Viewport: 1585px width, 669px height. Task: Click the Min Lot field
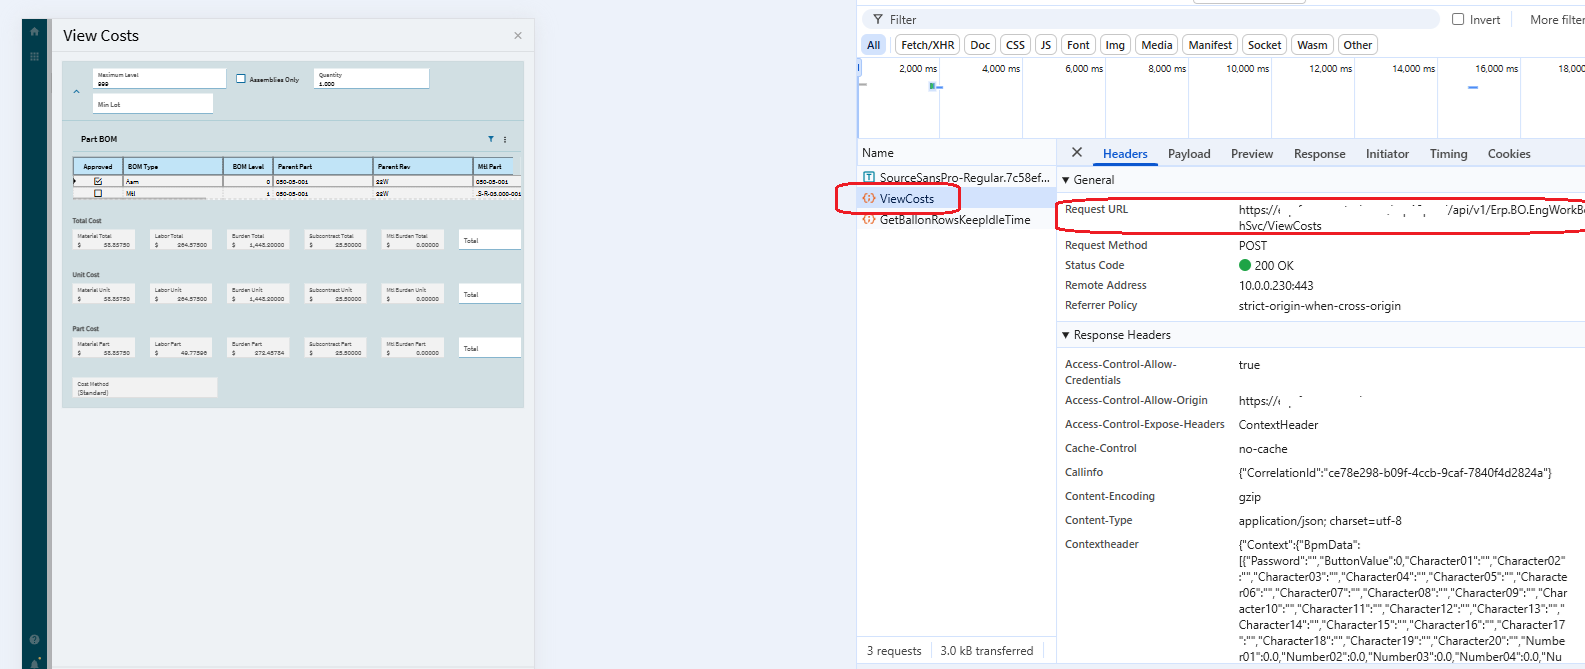(x=153, y=104)
